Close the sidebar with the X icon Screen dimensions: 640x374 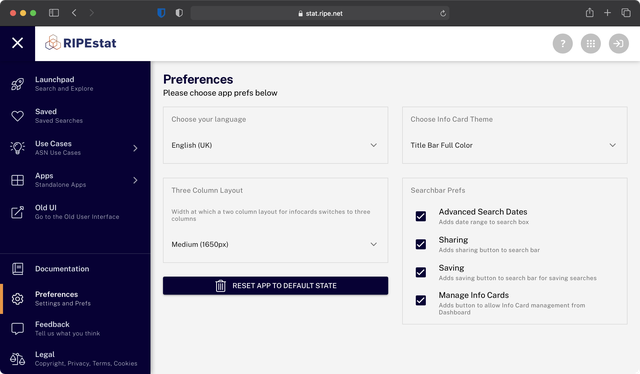click(18, 43)
